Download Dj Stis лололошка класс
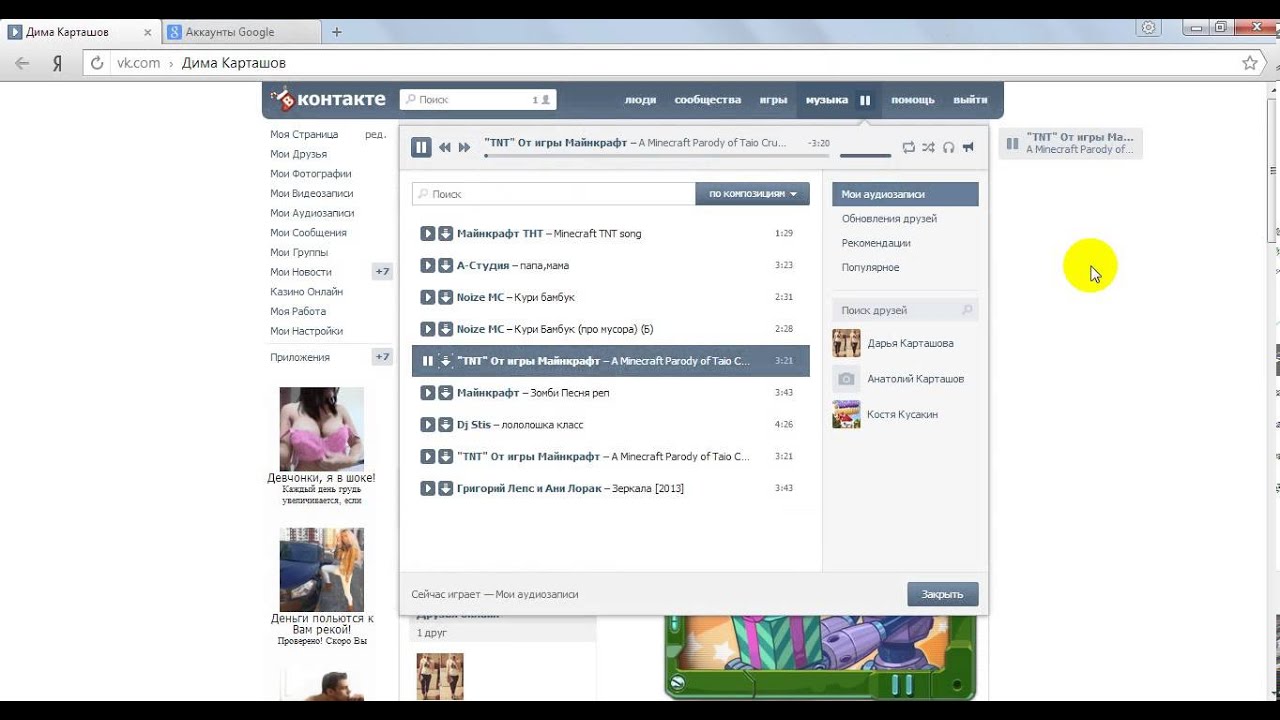 tap(446, 425)
